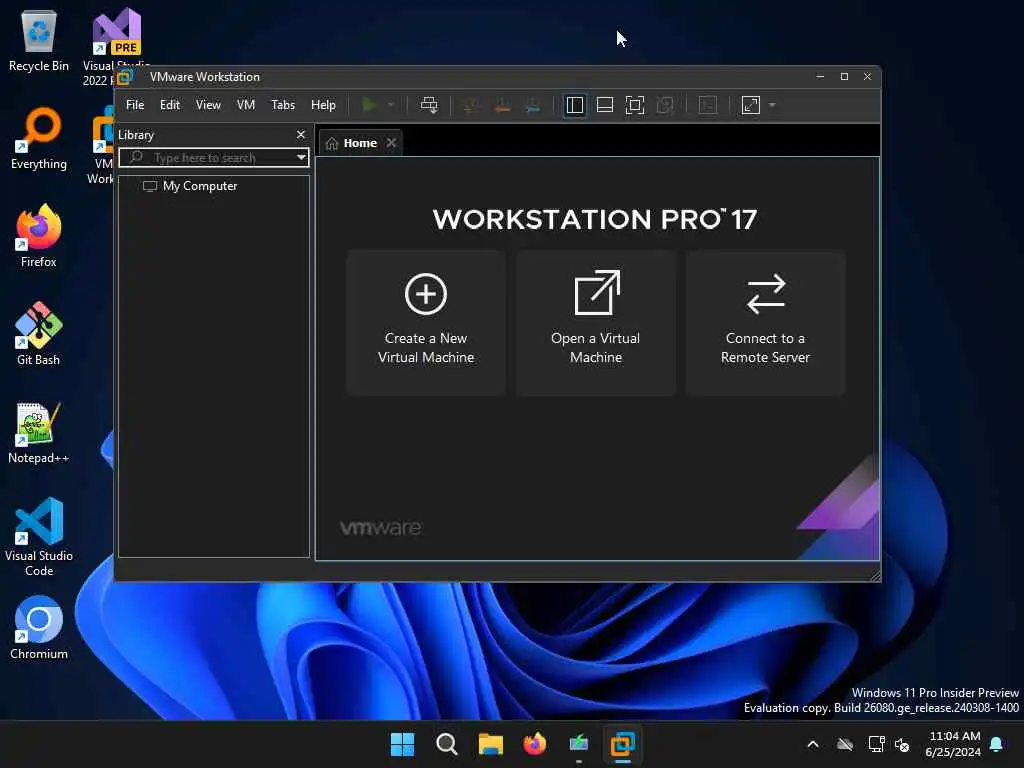Click the Enter Full Screen toolbar icon
Viewport: 1024px width, 768px height.
[635, 105]
